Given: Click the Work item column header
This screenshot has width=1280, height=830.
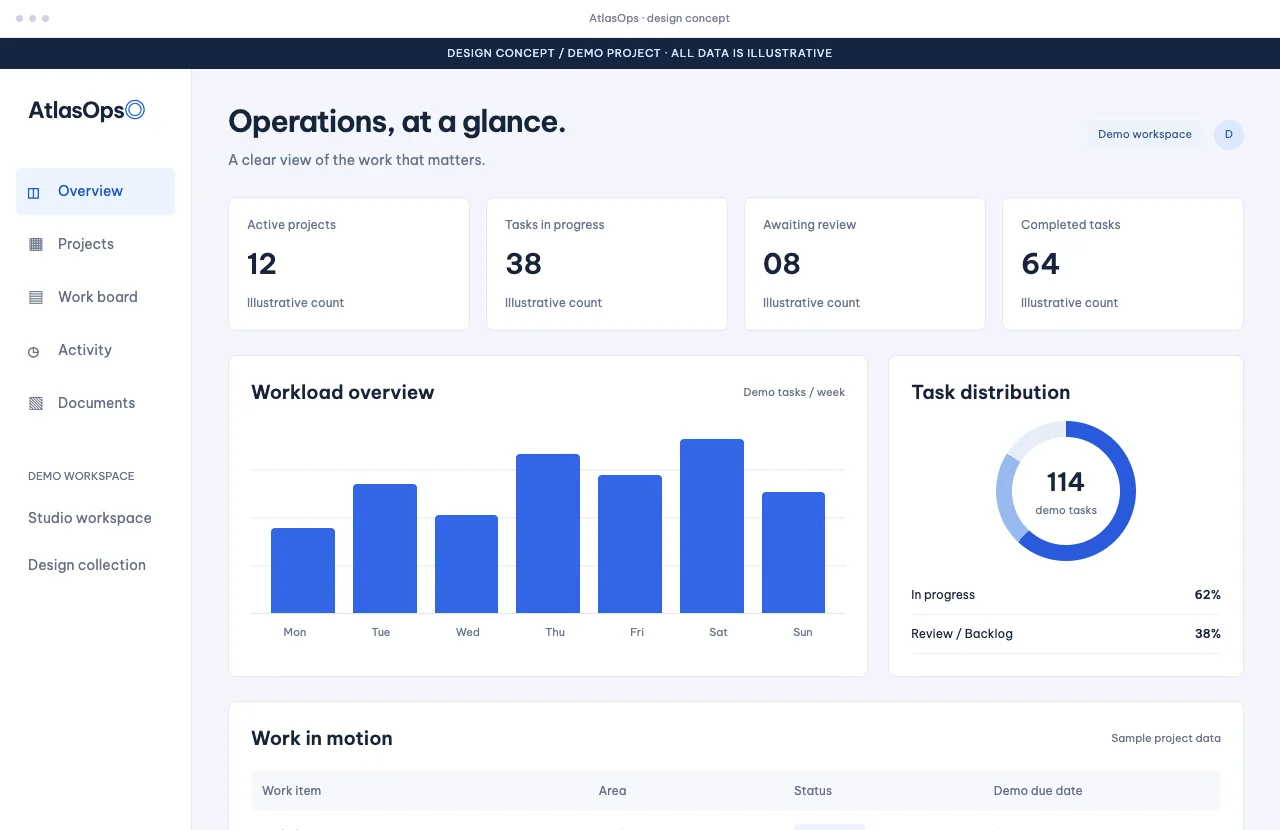Looking at the screenshot, I should click(292, 791).
